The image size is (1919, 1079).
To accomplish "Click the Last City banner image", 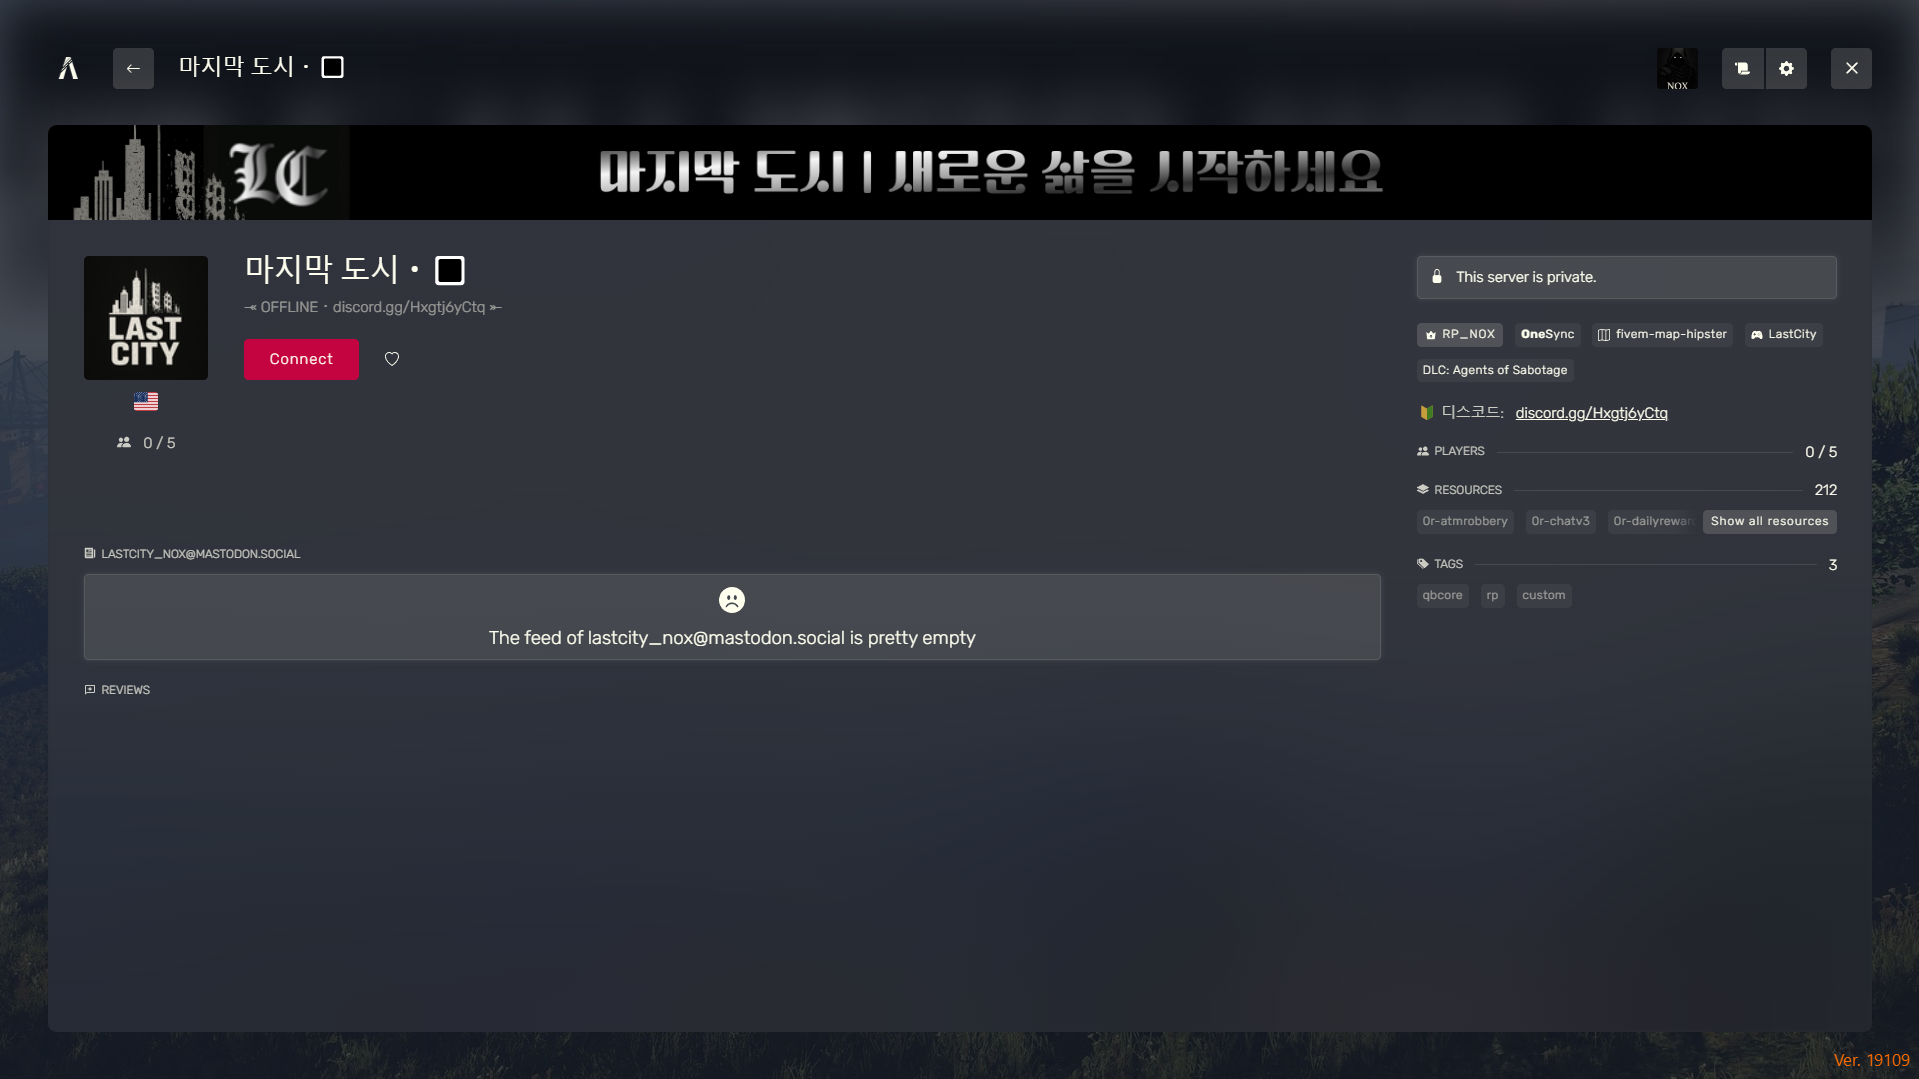I will click(959, 172).
